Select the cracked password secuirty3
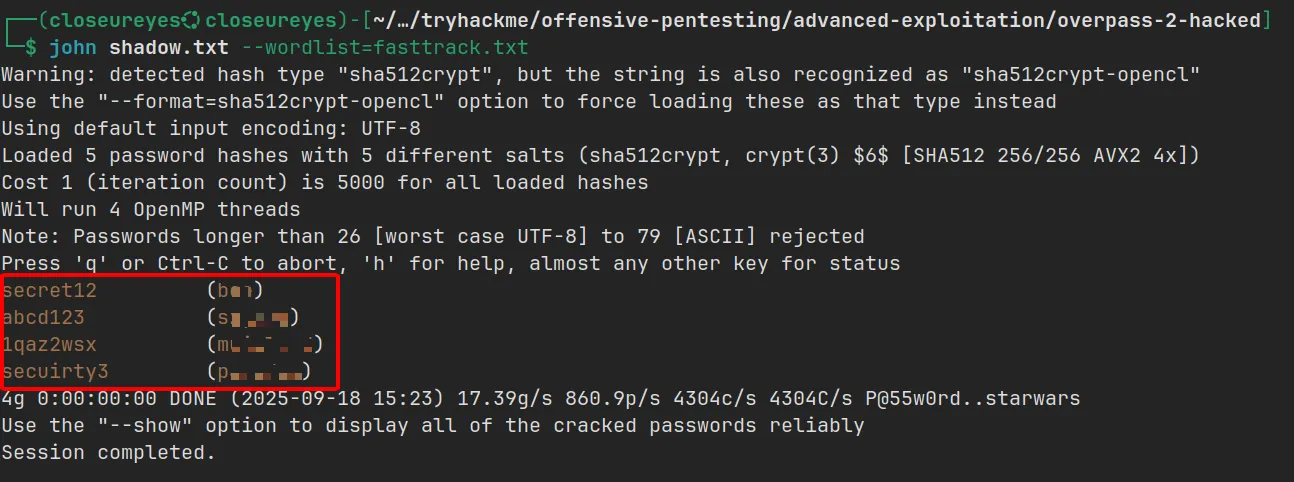 coord(55,372)
